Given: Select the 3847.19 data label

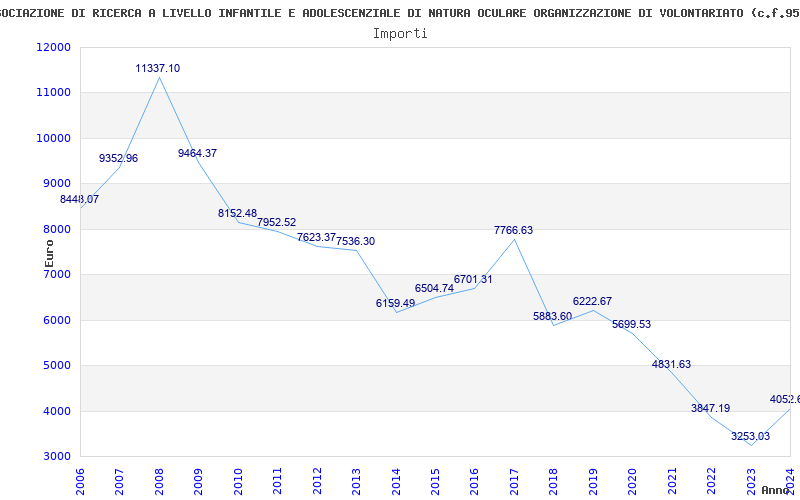Looking at the screenshot, I should pyautogui.click(x=711, y=408).
